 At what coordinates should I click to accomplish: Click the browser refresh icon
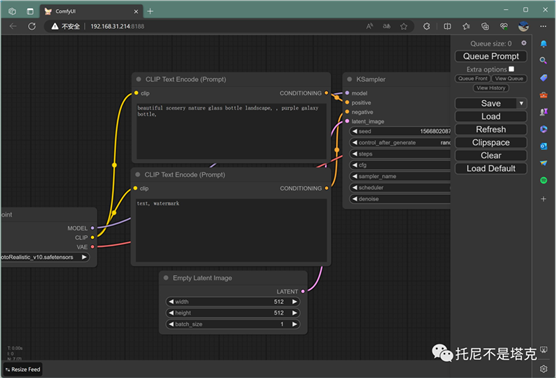32,26
